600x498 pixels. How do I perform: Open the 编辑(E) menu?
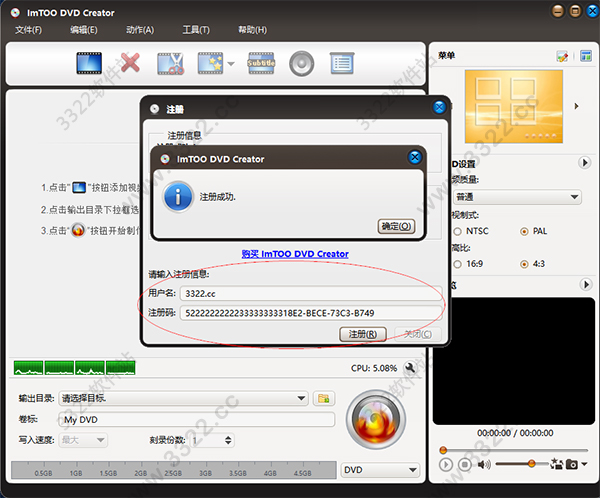(84, 30)
